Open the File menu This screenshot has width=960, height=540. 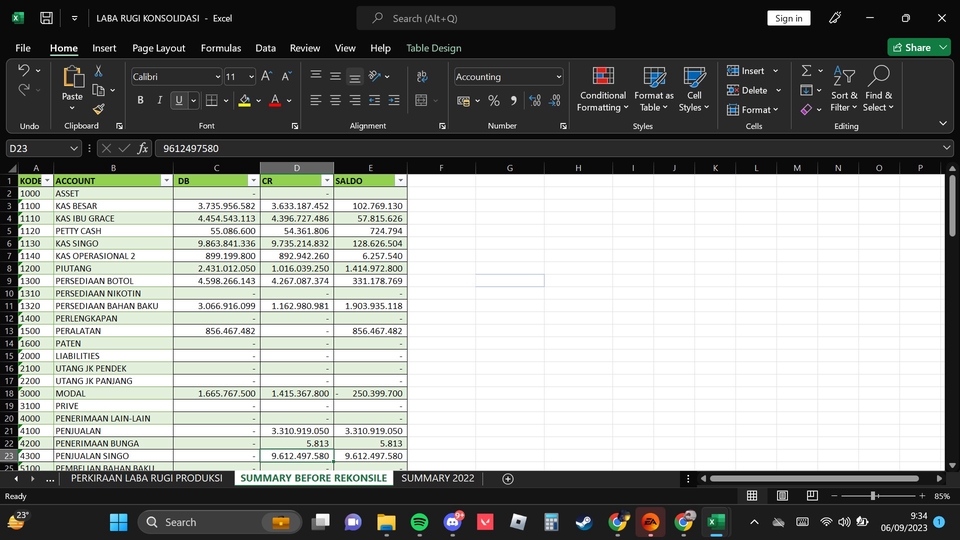tap(23, 48)
